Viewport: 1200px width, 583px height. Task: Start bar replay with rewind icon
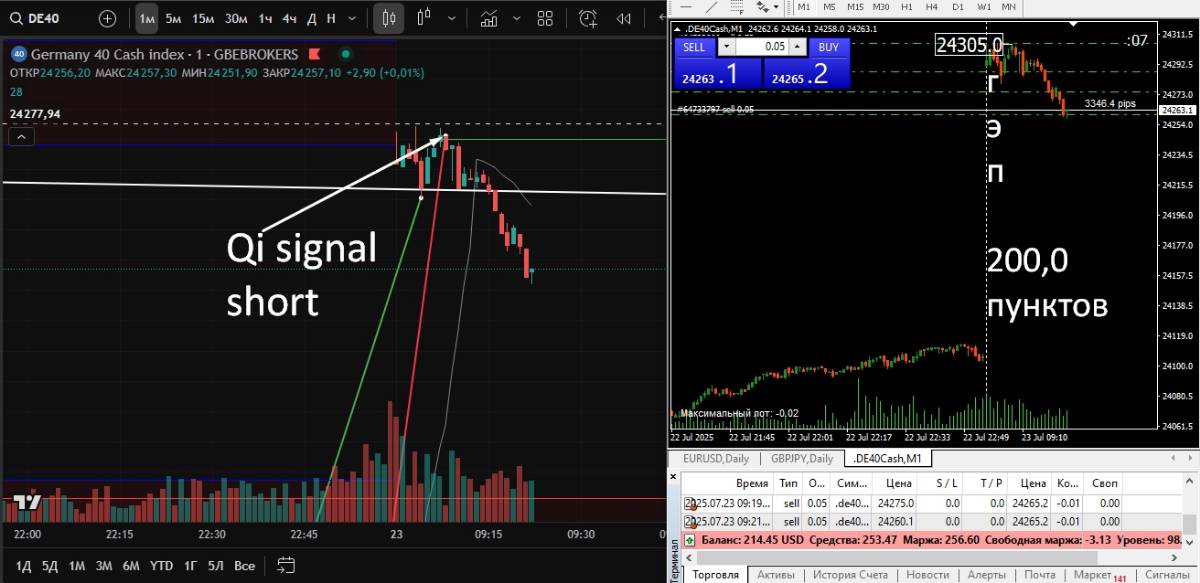point(624,18)
